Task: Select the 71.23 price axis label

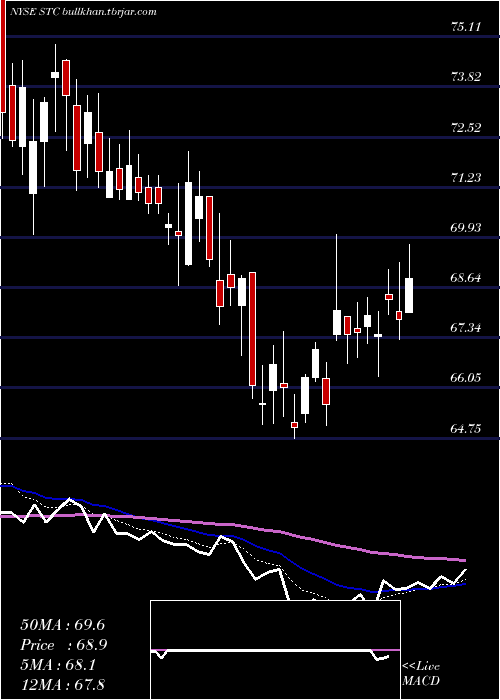Action: (466, 178)
